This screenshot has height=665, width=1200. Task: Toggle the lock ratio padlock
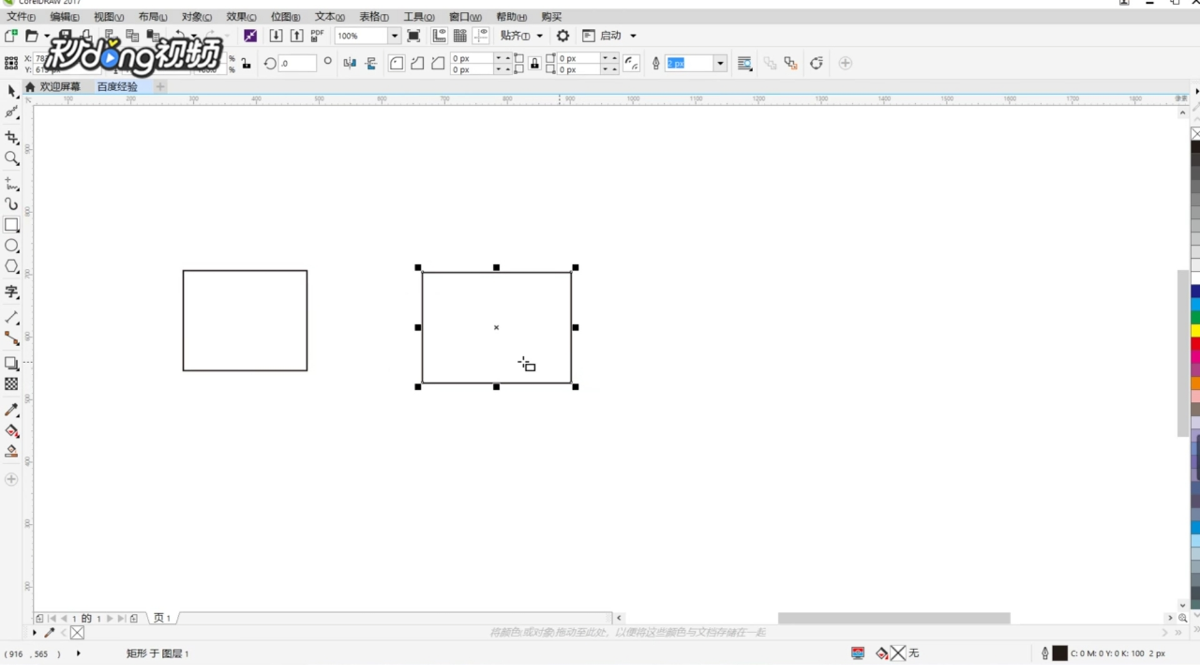246,63
